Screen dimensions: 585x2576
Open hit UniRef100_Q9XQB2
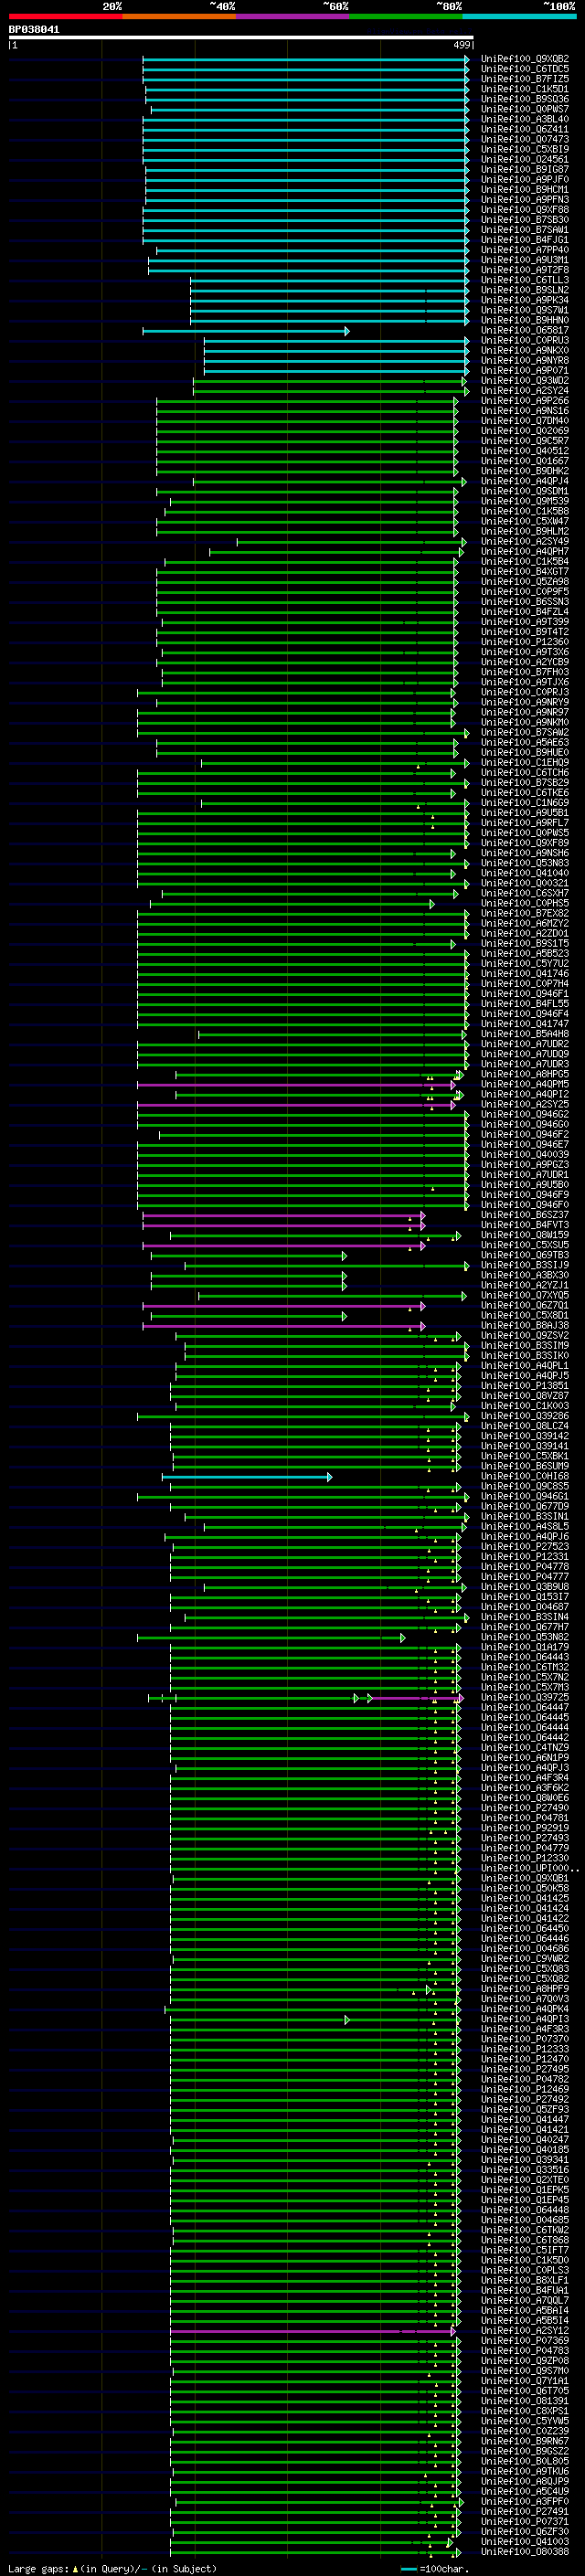(524, 59)
